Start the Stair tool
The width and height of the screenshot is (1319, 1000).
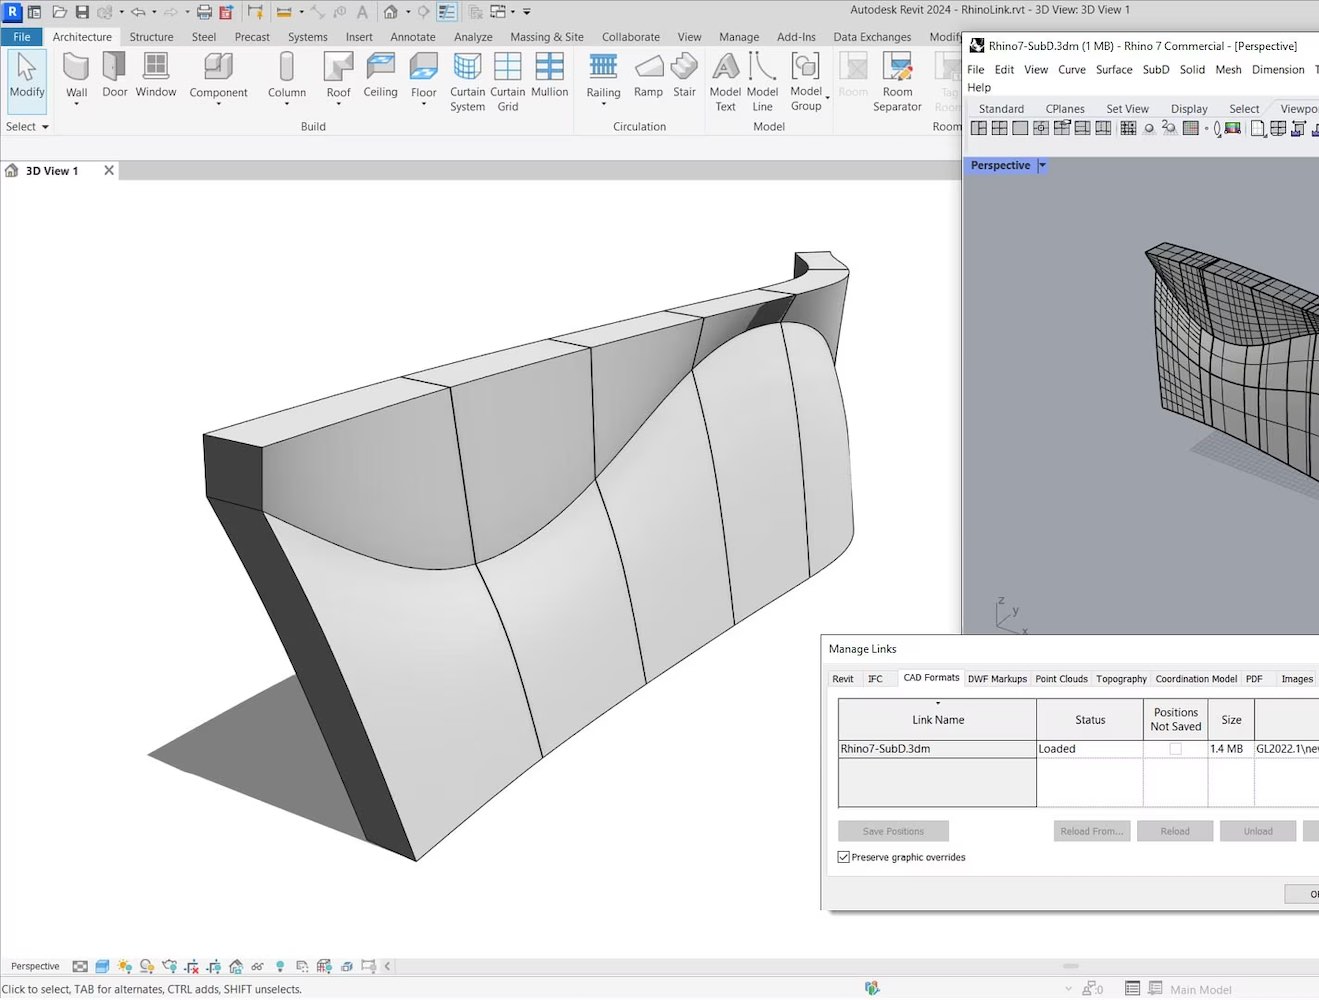click(x=684, y=76)
